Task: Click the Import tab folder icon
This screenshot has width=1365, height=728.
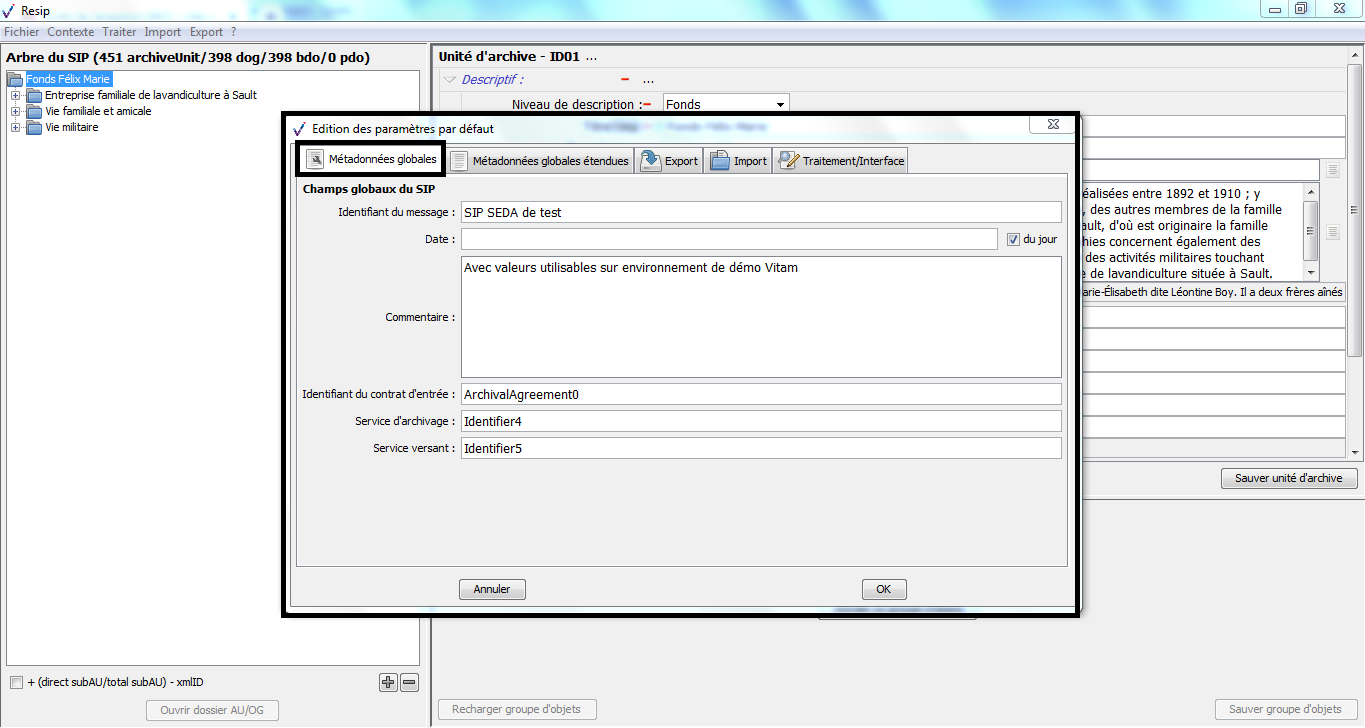Action: (719, 161)
